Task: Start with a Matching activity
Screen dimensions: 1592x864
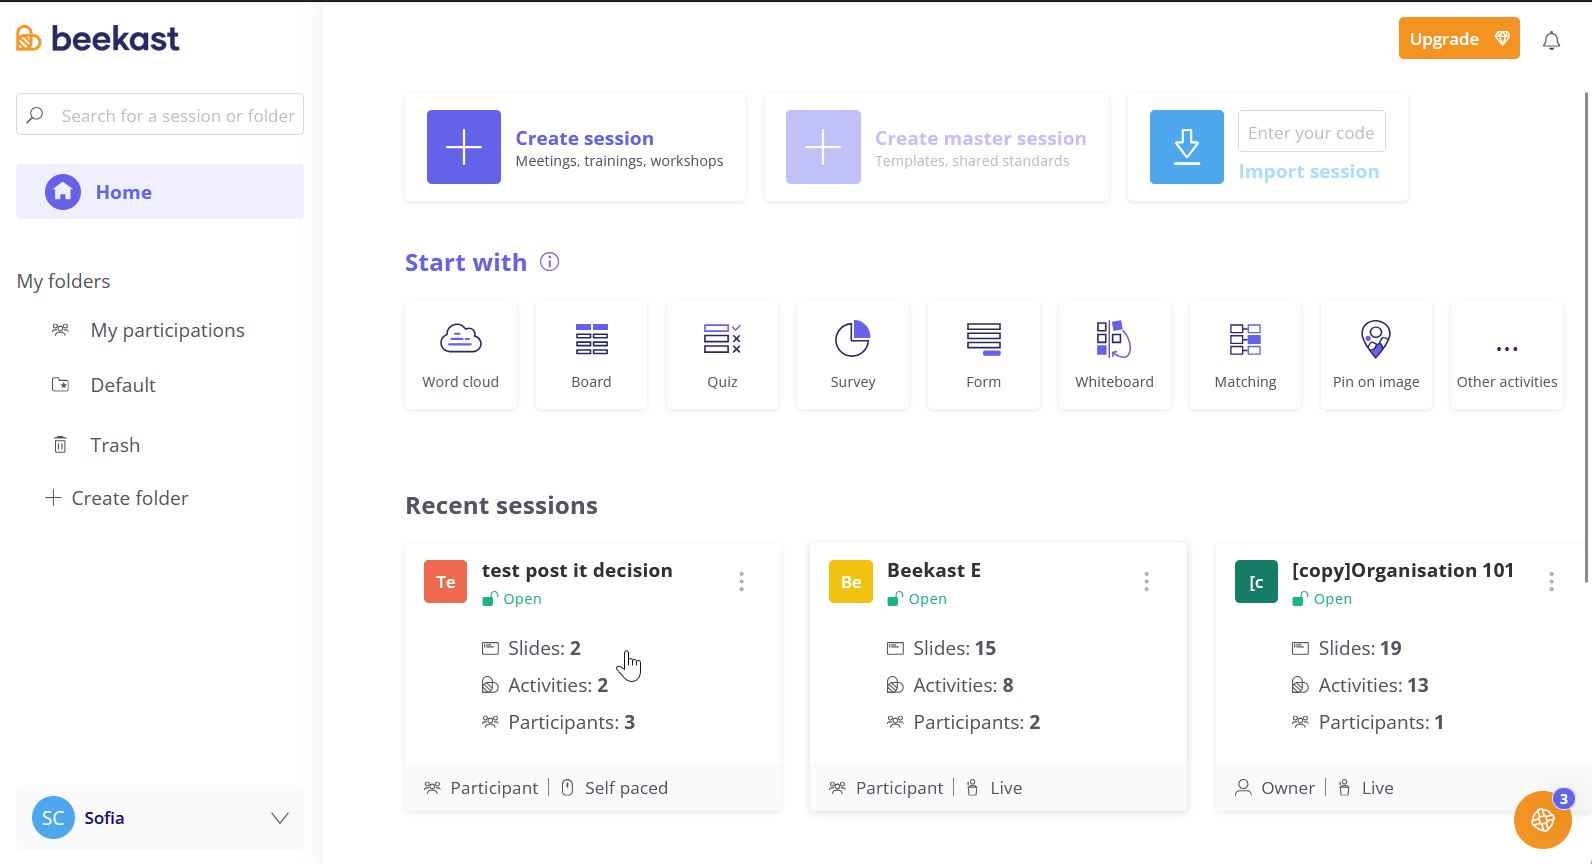Action: pos(1245,354)
